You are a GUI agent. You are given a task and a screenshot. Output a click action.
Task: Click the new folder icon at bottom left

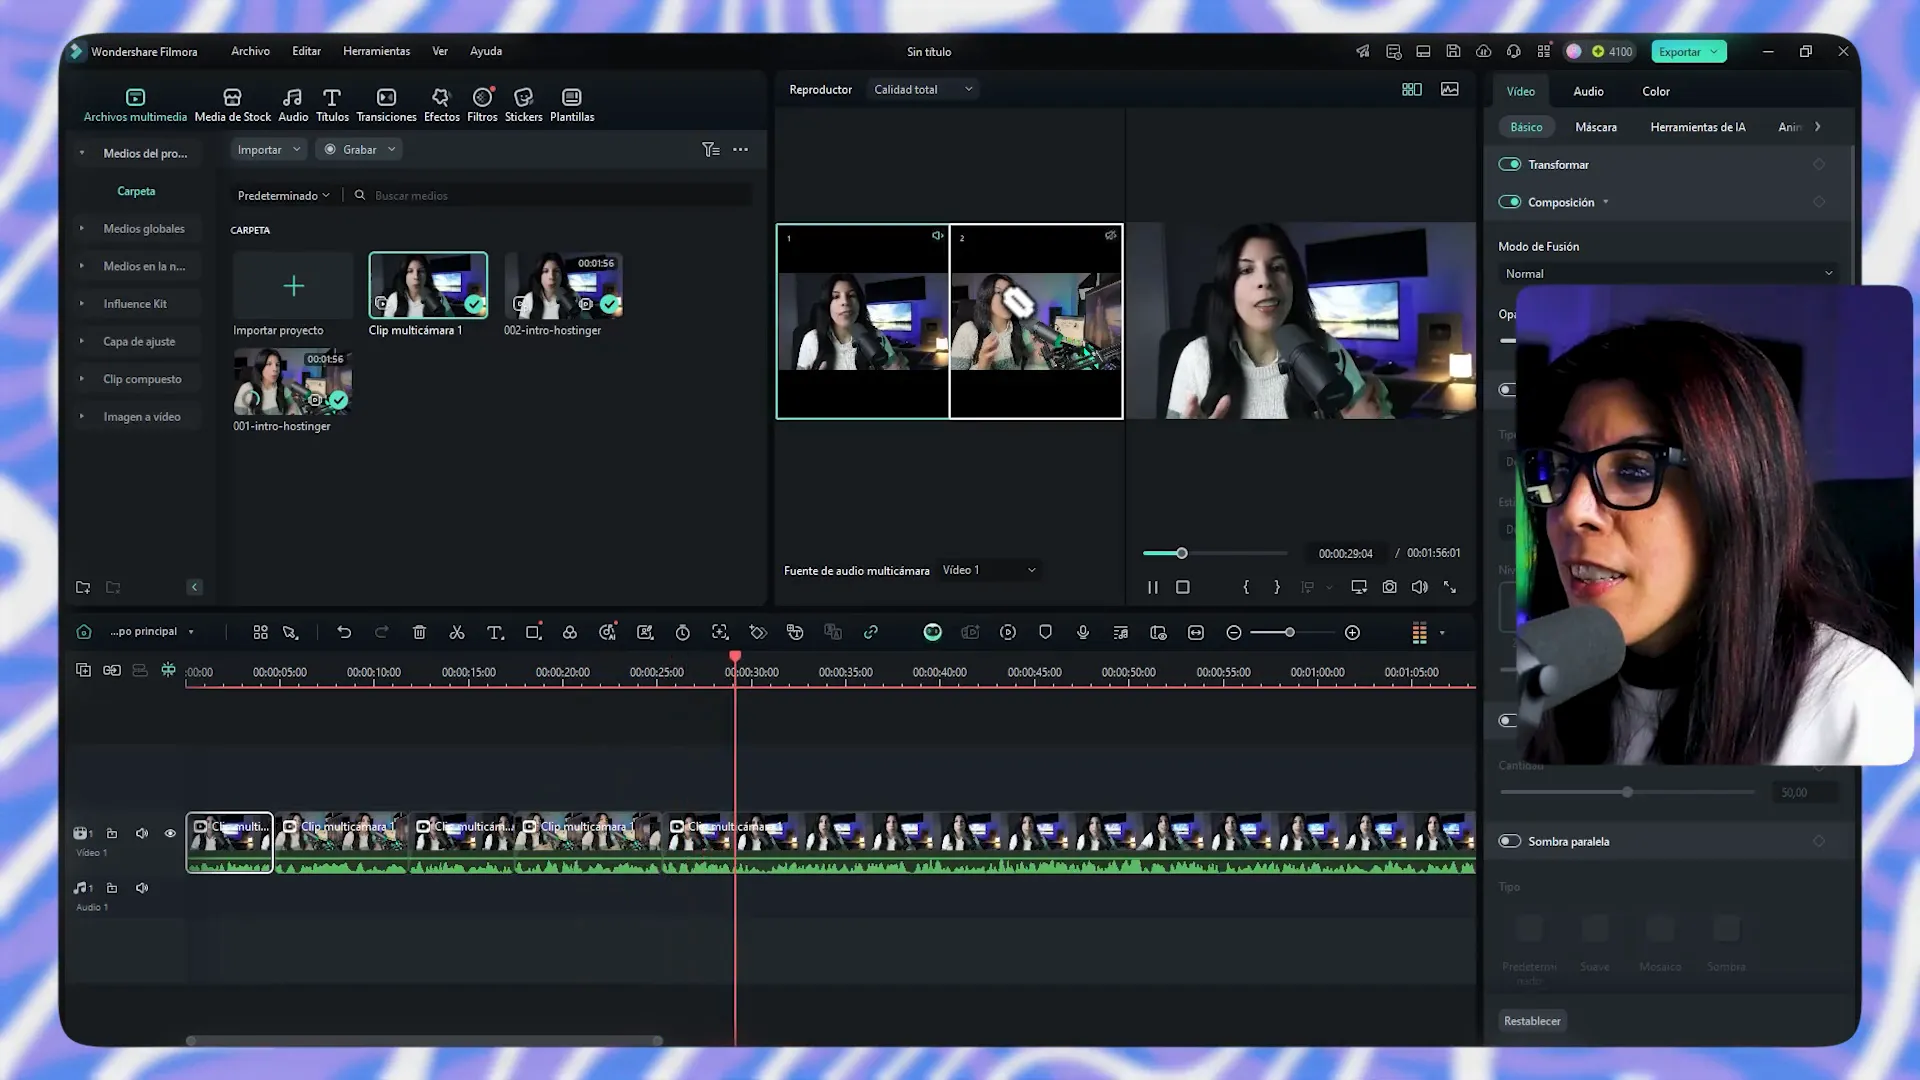[83, 587]
